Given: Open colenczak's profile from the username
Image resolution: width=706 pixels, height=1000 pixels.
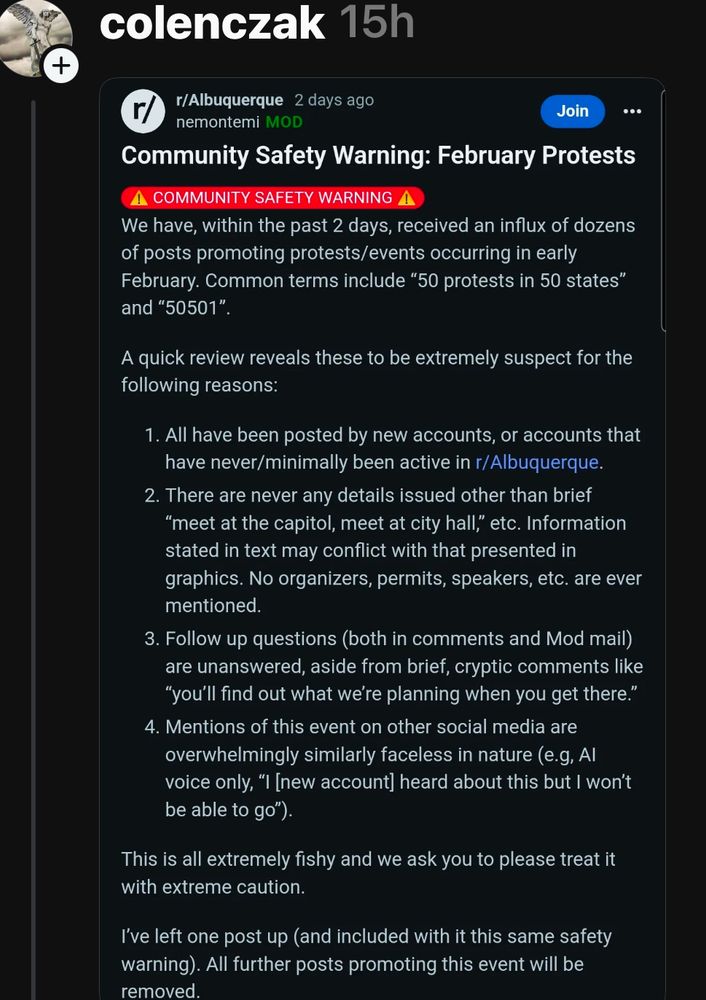Looking at the screenshot, I should click(x=212, y=23).
